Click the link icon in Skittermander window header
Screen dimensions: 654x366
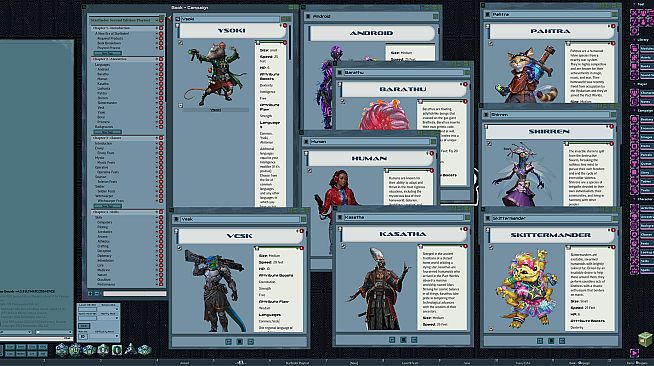pyautogui.click(x=487, y=218)
